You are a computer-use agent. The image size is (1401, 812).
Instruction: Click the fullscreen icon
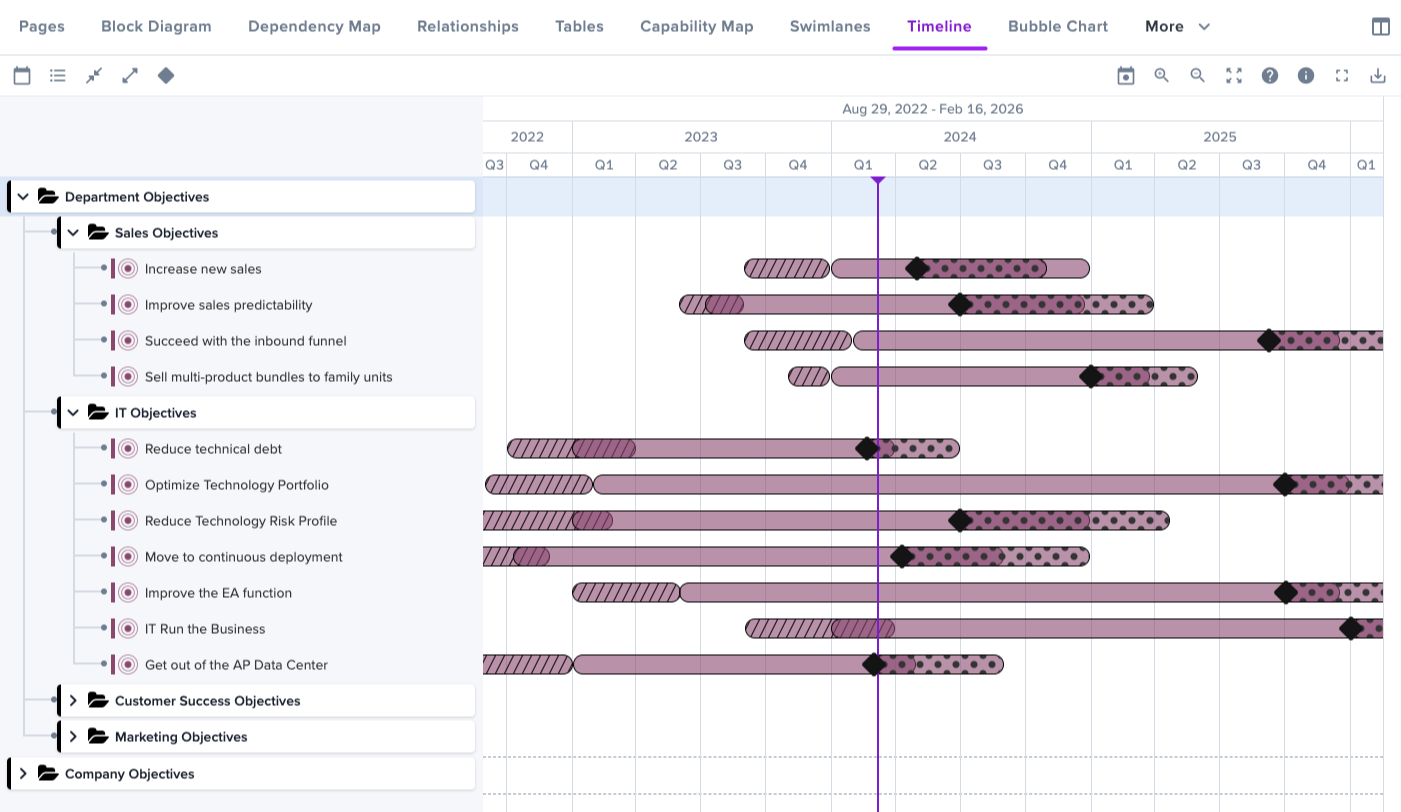[x=1342, y=75]
